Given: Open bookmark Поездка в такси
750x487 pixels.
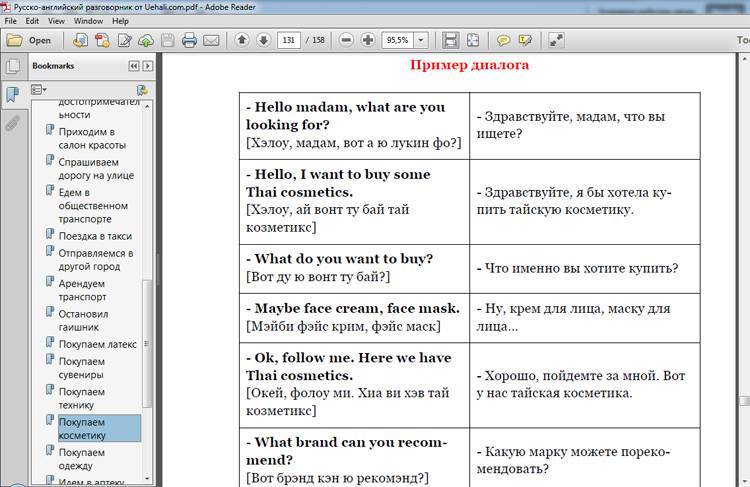Looking at the screenshot, I should pos(95,236).
